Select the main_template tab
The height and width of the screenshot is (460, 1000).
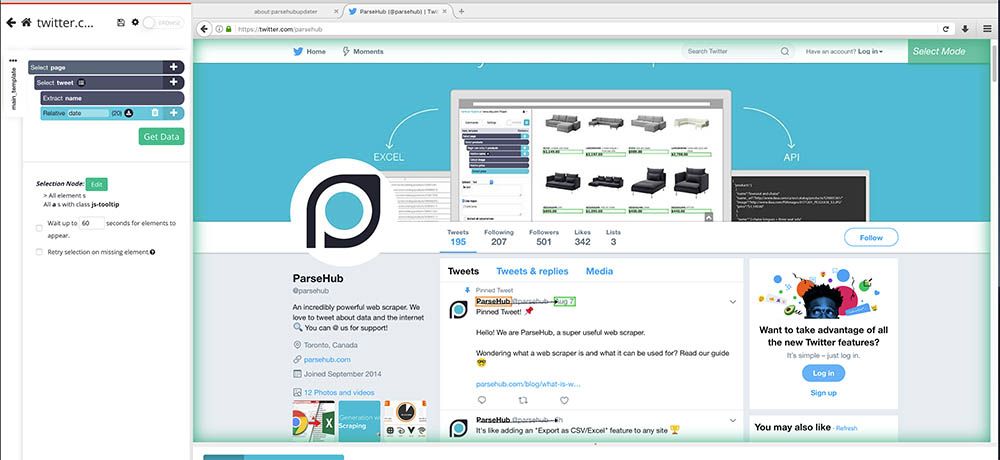[x=13, y=89]
